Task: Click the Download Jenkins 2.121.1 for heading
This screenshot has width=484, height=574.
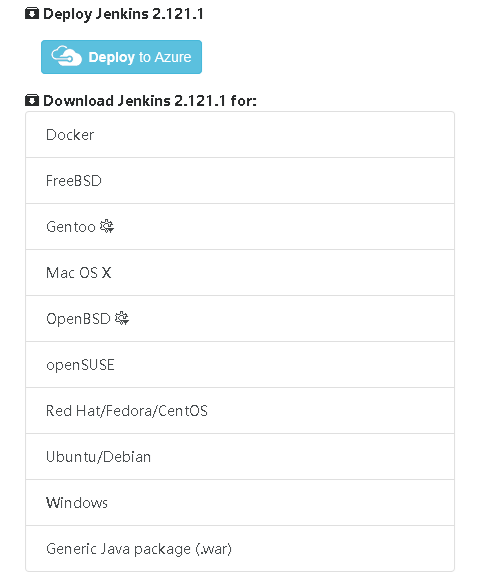Action: click(150, 101)
